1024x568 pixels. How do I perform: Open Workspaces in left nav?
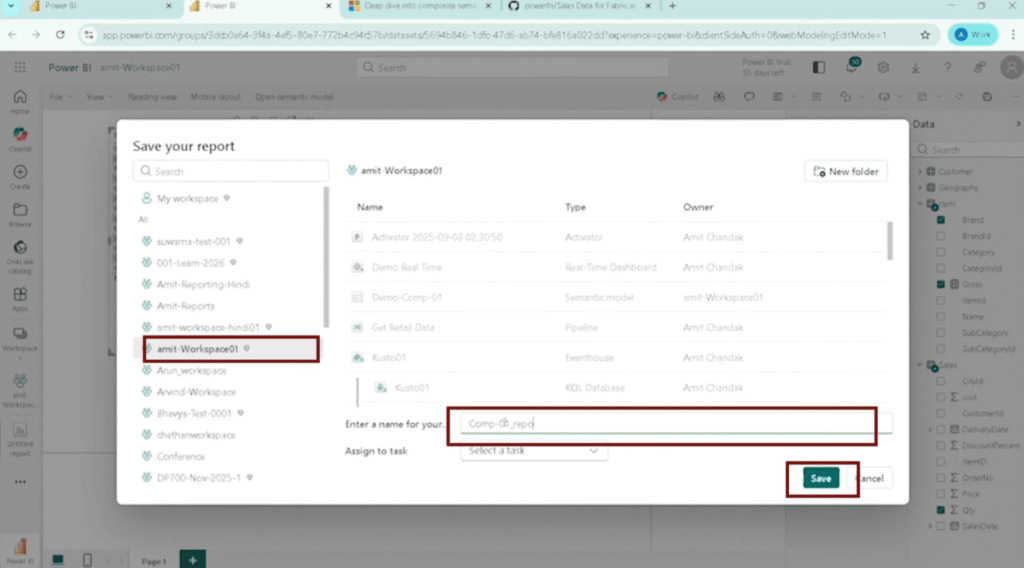[x=20, y=343]
